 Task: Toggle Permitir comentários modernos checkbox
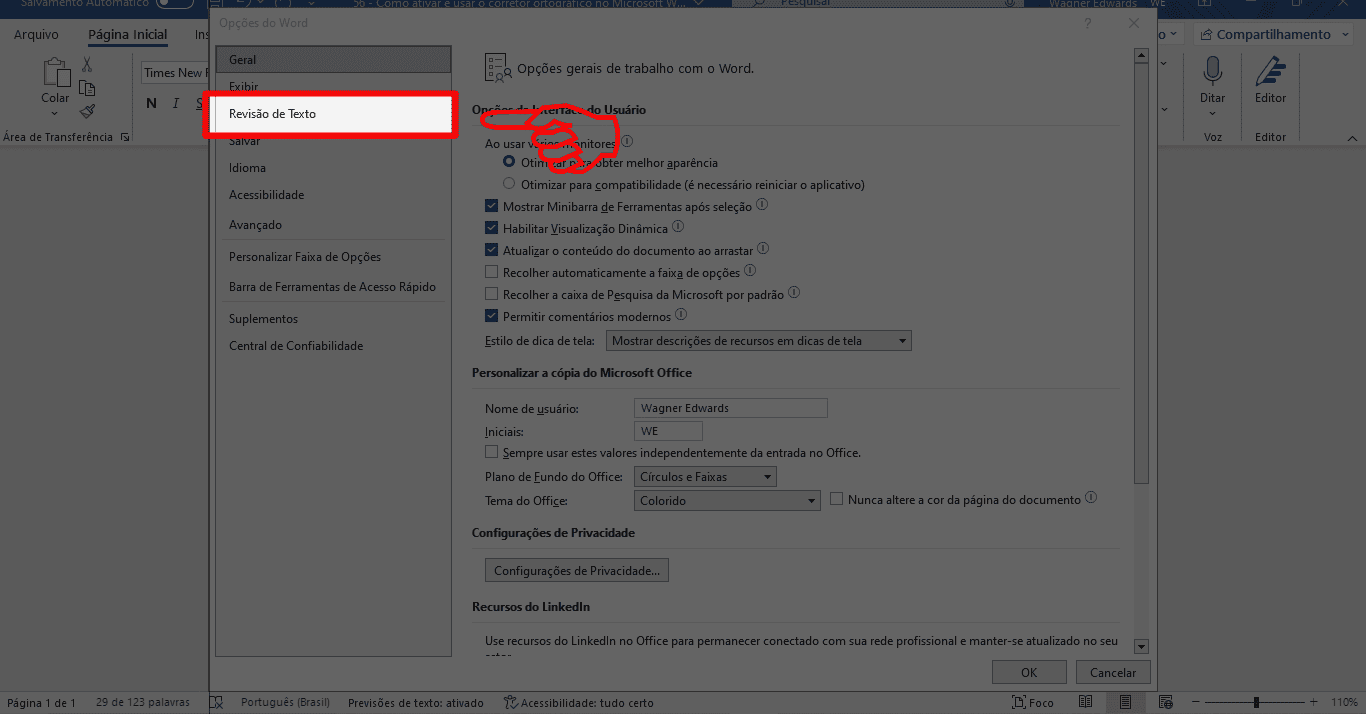(x=491, y=316)
